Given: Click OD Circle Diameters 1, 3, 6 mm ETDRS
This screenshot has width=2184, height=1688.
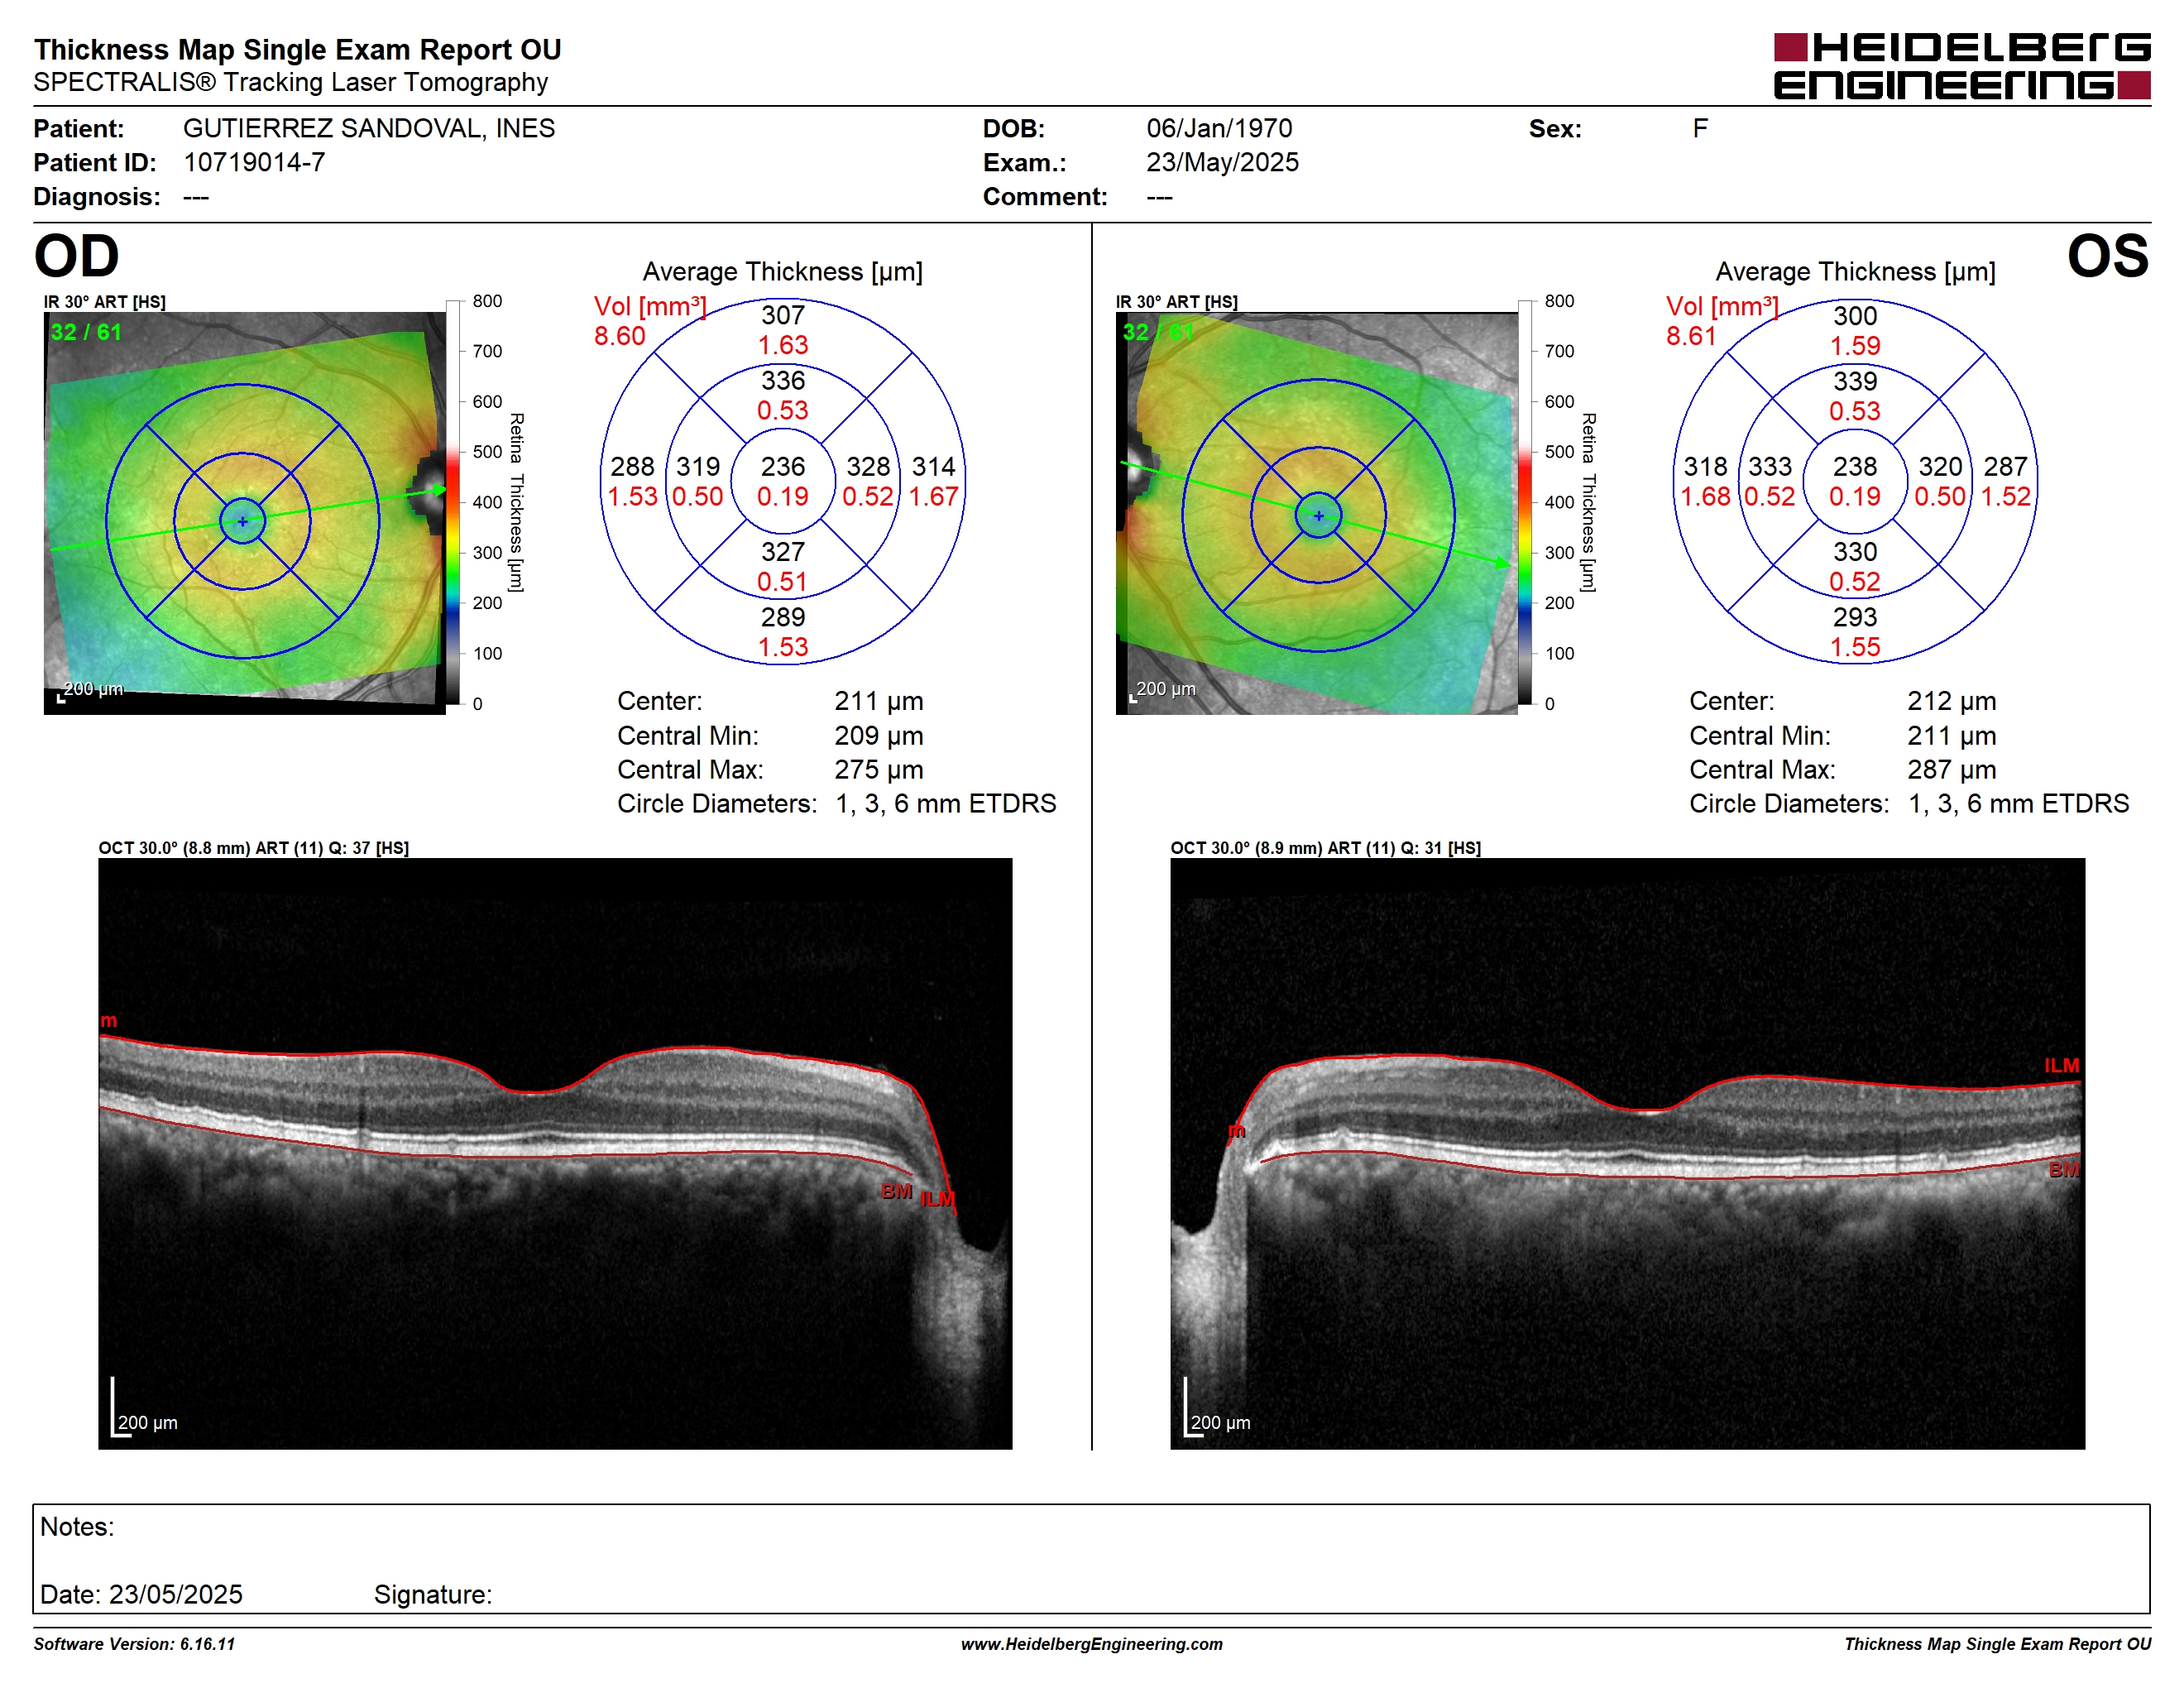Looking at the screenshot, I should coord(946,804).
